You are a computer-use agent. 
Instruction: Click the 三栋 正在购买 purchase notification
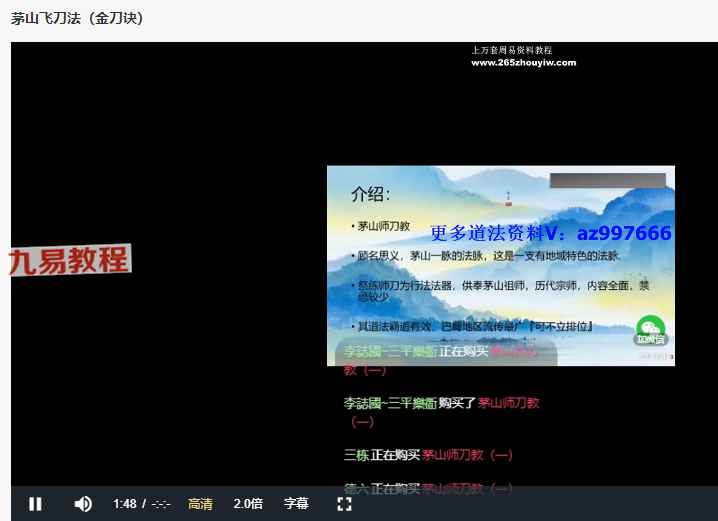coord(428,455)
